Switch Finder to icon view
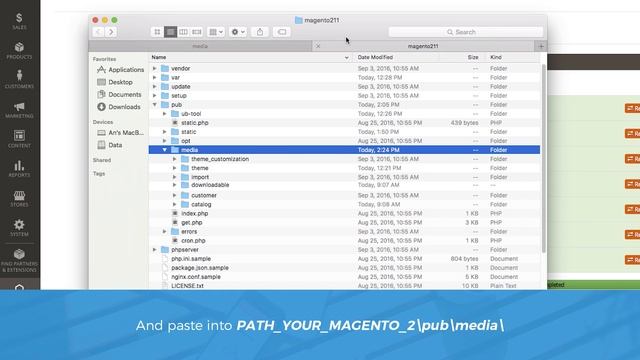 (x=157, y=32)
